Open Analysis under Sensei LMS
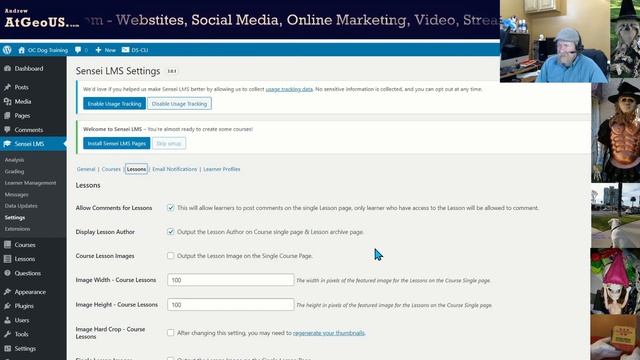Viewport: 640px width, 360px height. 14,160
